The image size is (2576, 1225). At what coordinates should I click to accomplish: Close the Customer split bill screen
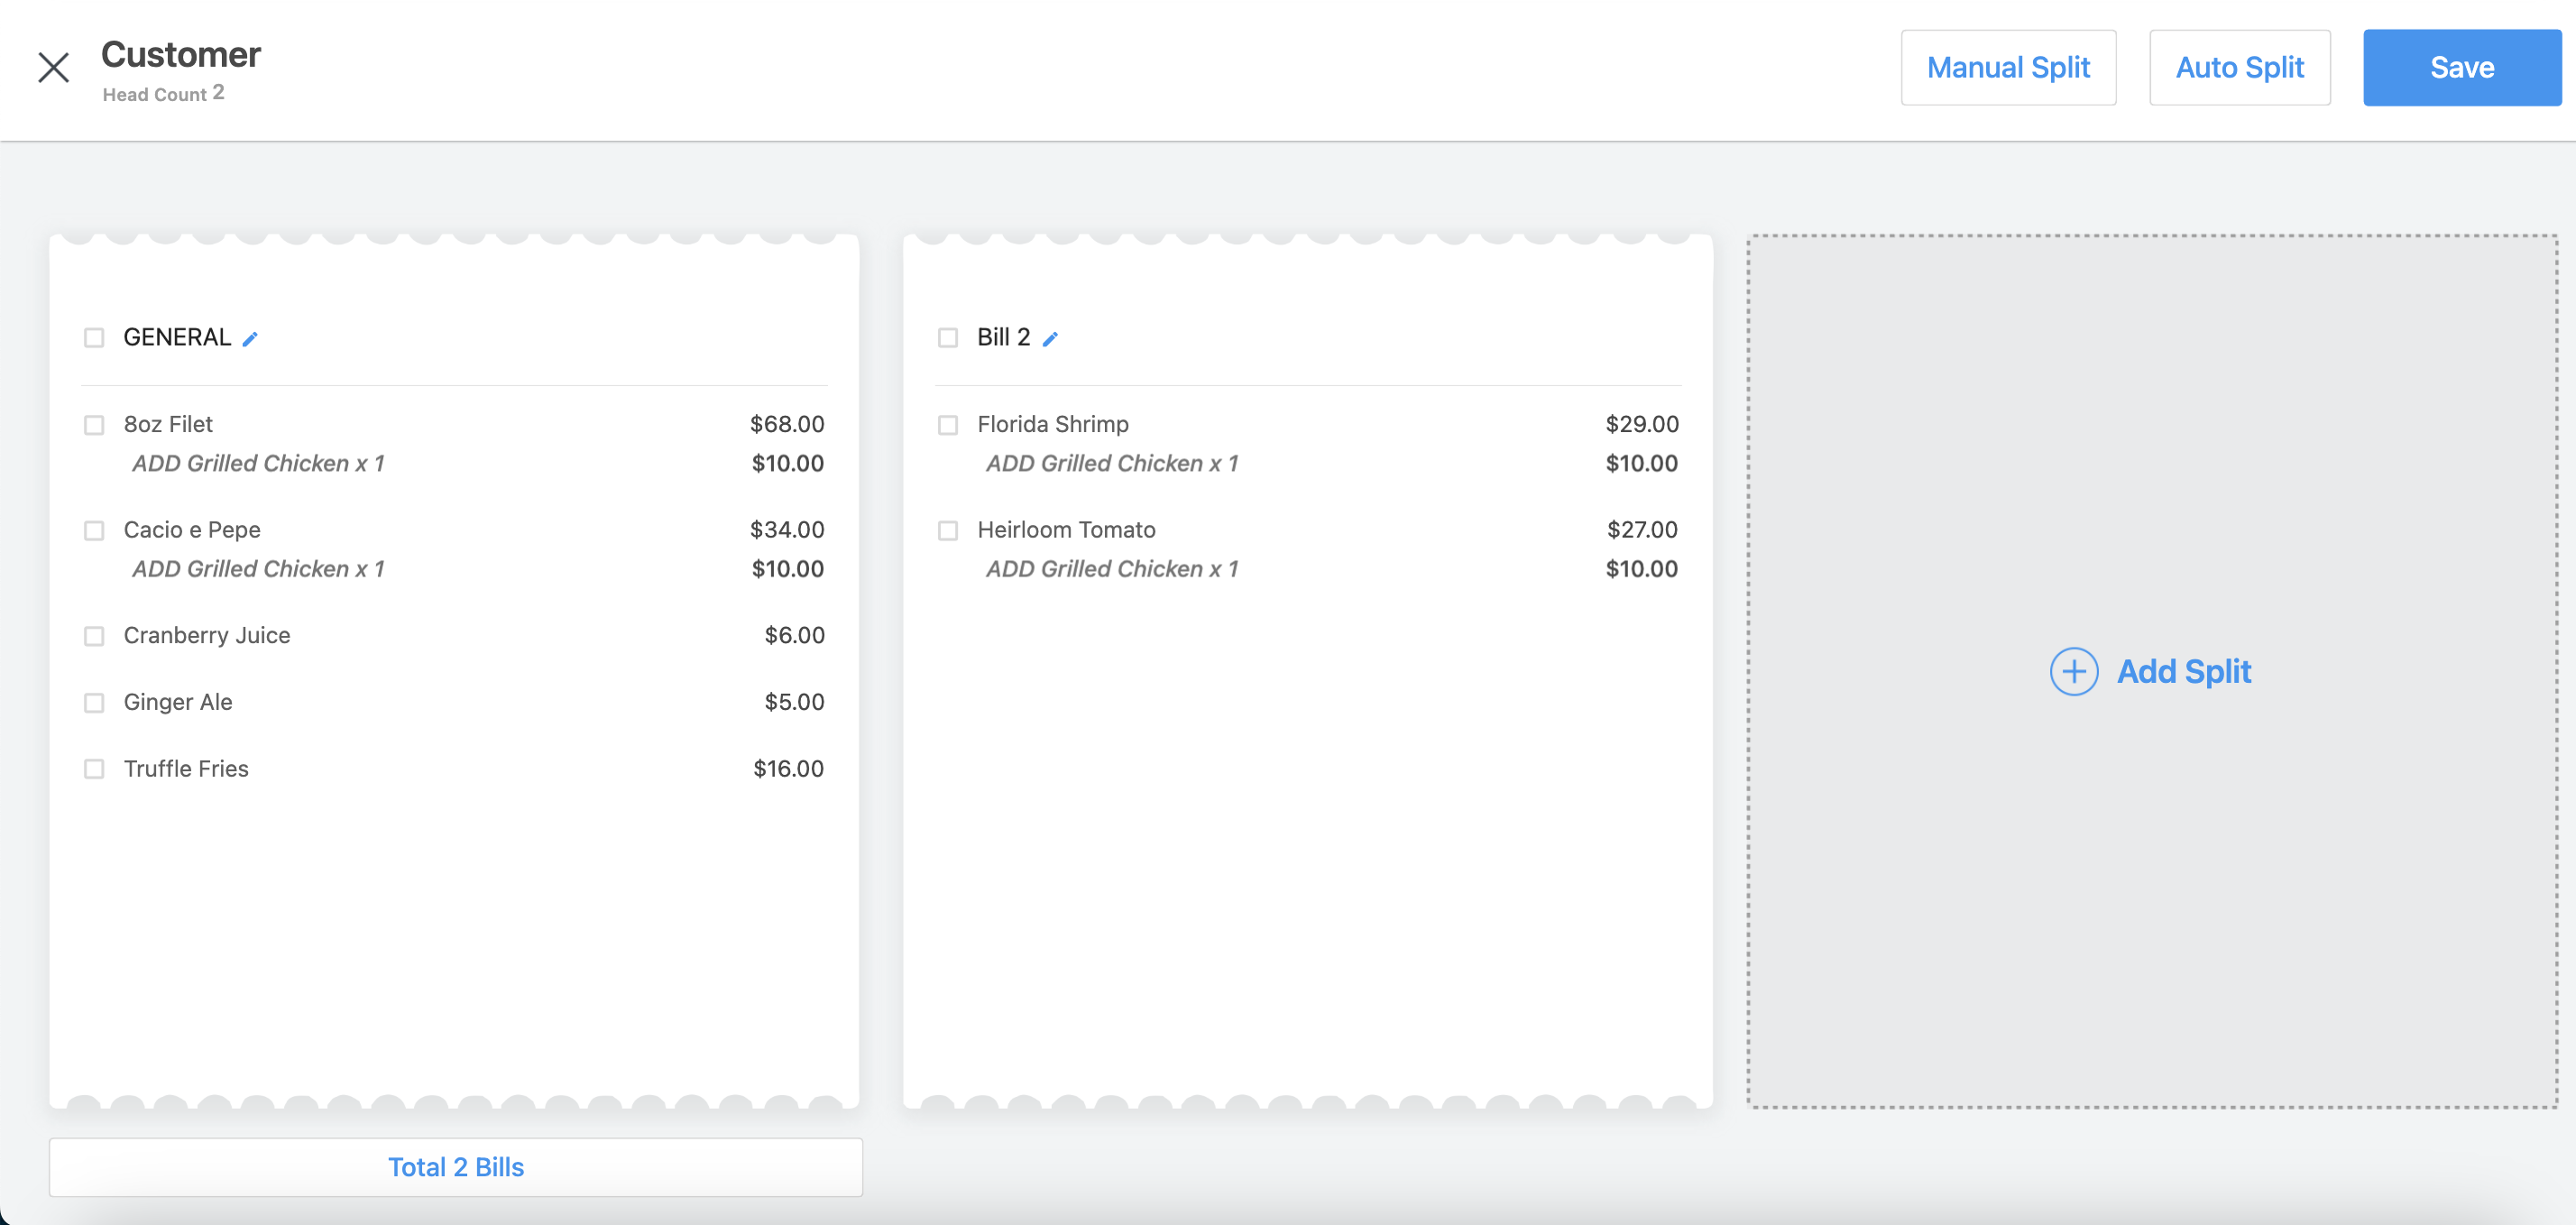coord(53,68)
